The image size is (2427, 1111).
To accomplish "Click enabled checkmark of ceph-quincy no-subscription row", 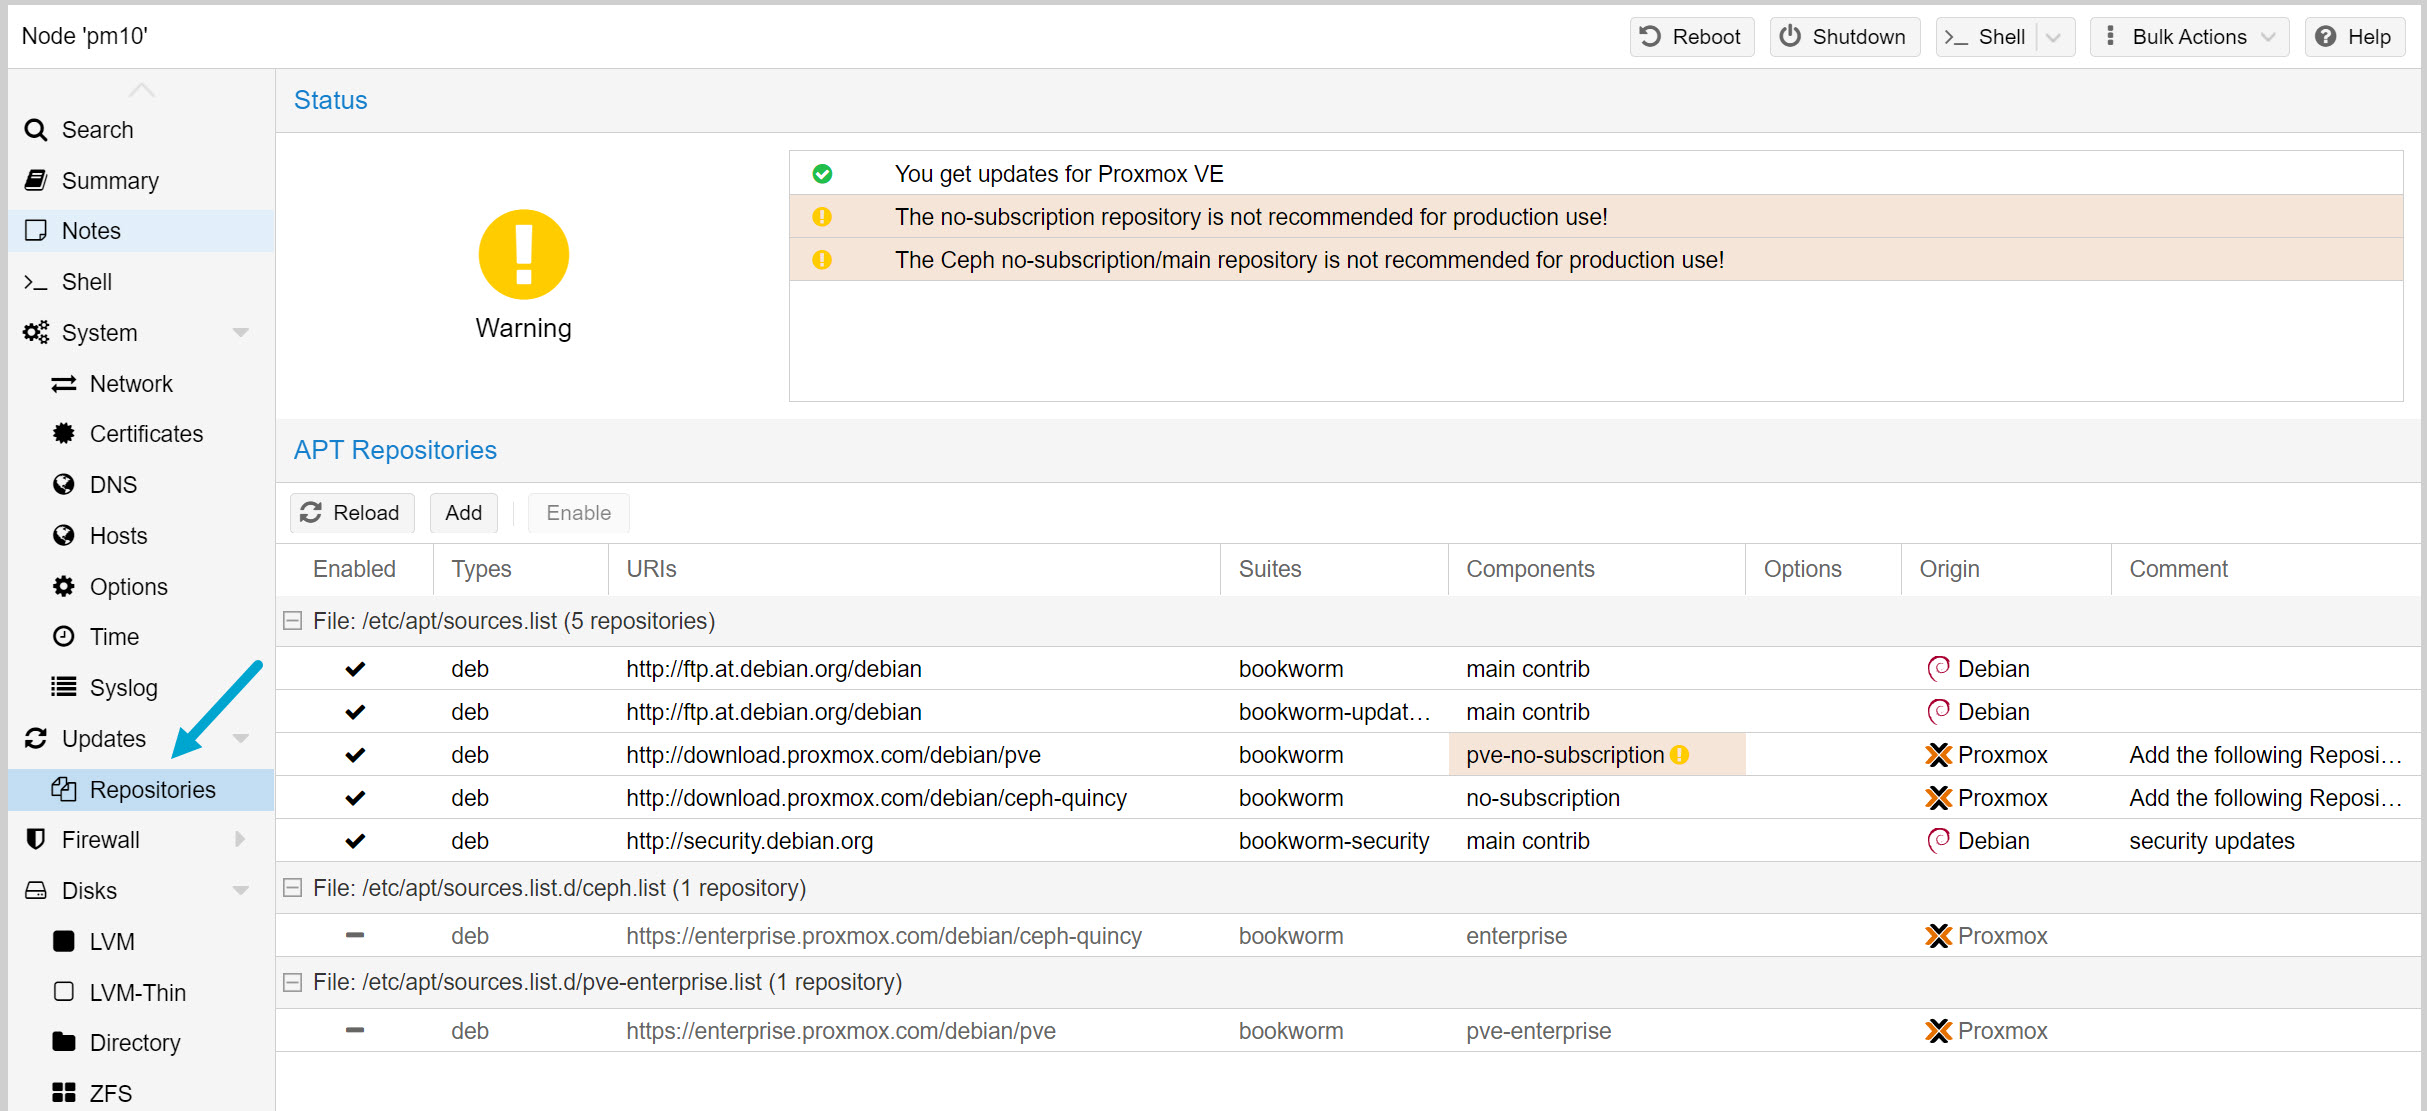I will tap(355, 798).
